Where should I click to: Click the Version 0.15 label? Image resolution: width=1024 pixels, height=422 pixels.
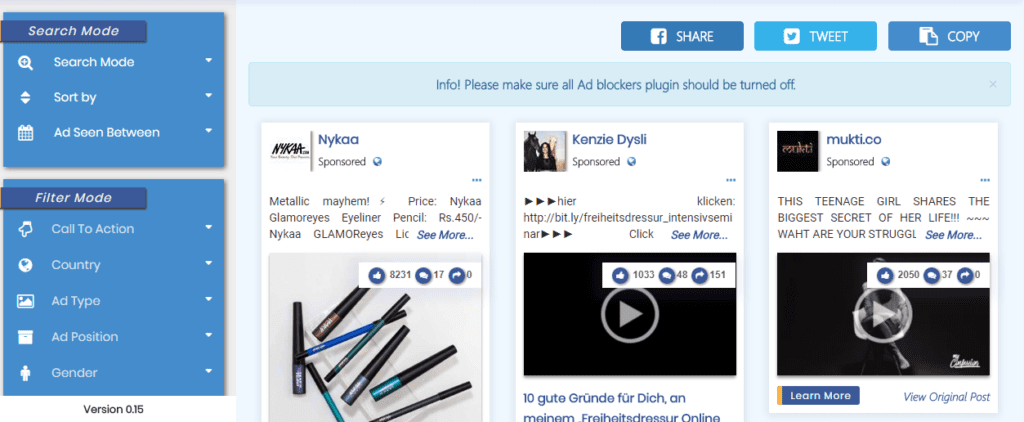coord(114,410)
